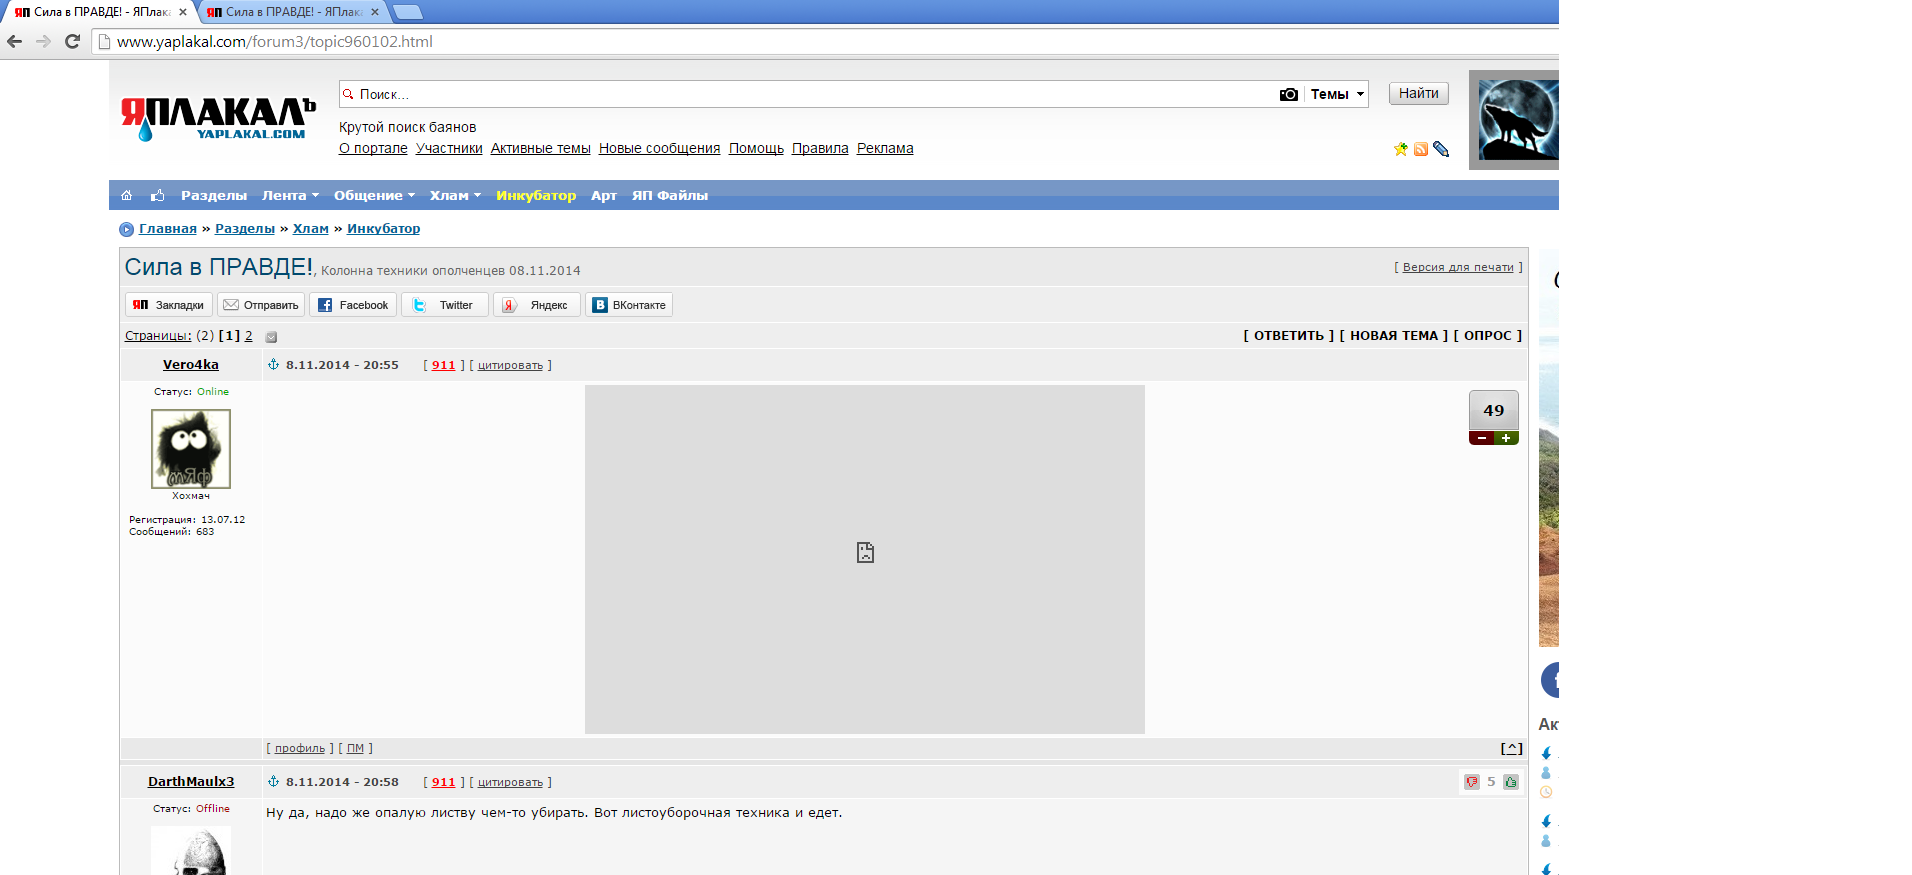This screenshot has height=875, width=1912.
Task: Open ЯП Файлы in navigation bar
Action: (670, 196)
